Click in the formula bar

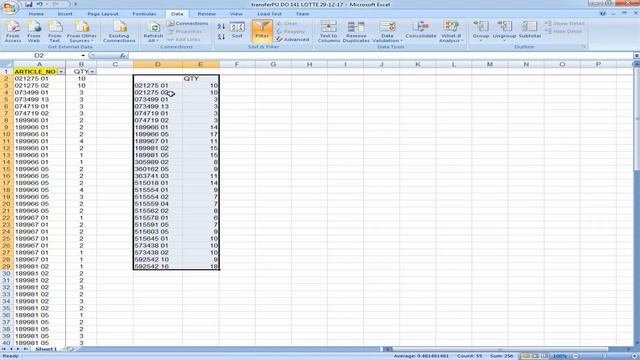[380, 56]
